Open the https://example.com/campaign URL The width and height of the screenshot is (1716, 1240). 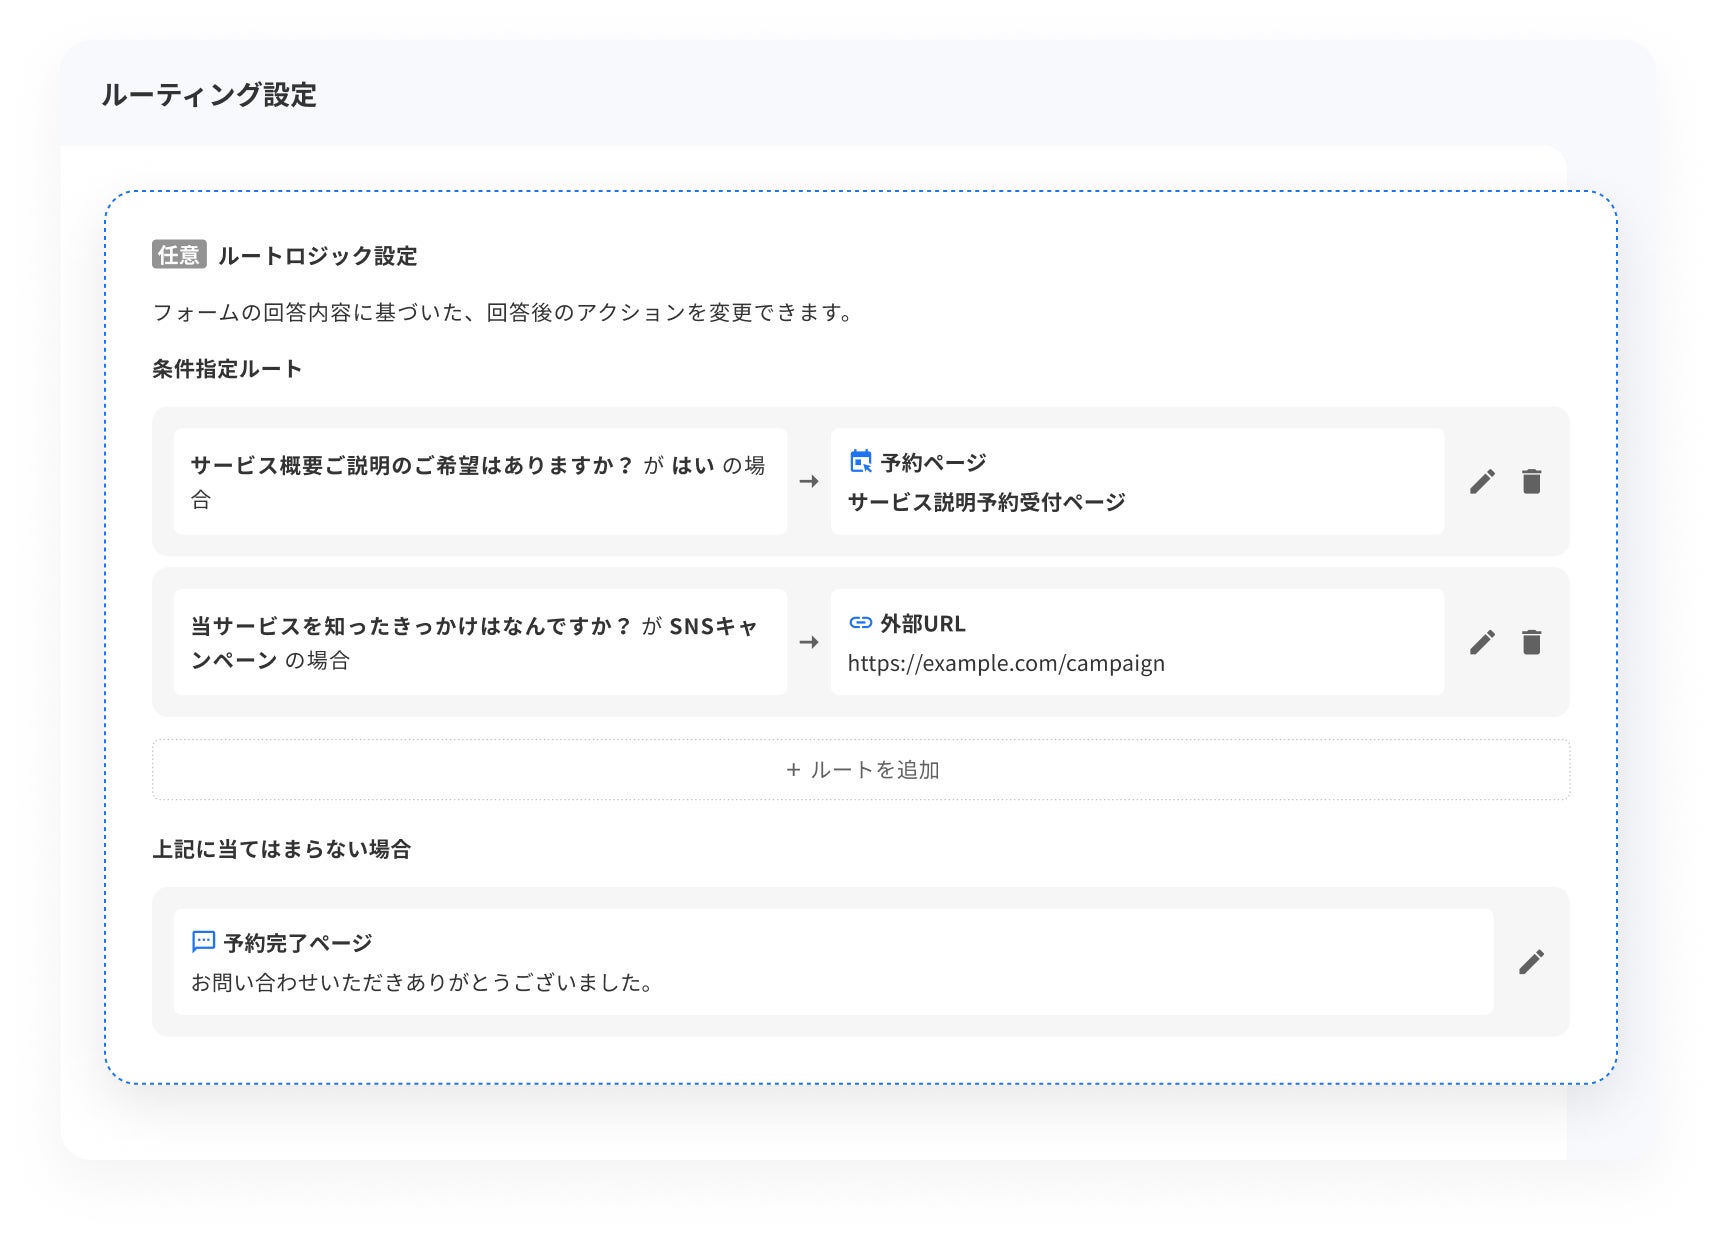pyautogui.click(x=1006, y=662)
